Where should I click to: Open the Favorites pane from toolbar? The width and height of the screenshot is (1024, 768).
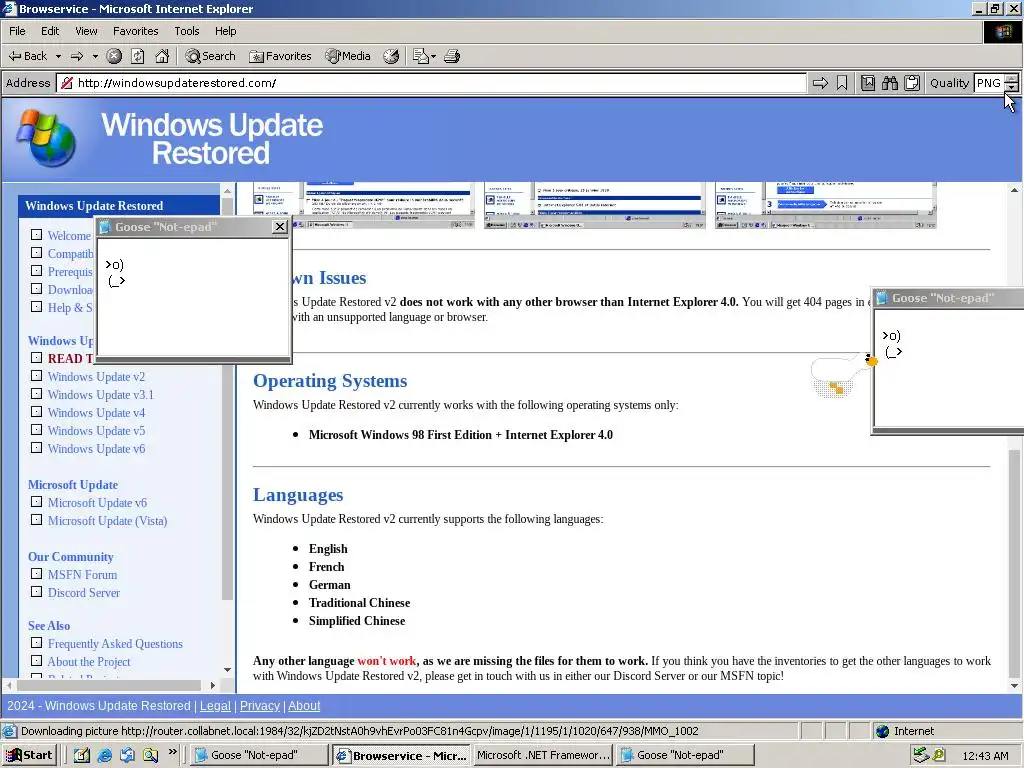(280, 56)
